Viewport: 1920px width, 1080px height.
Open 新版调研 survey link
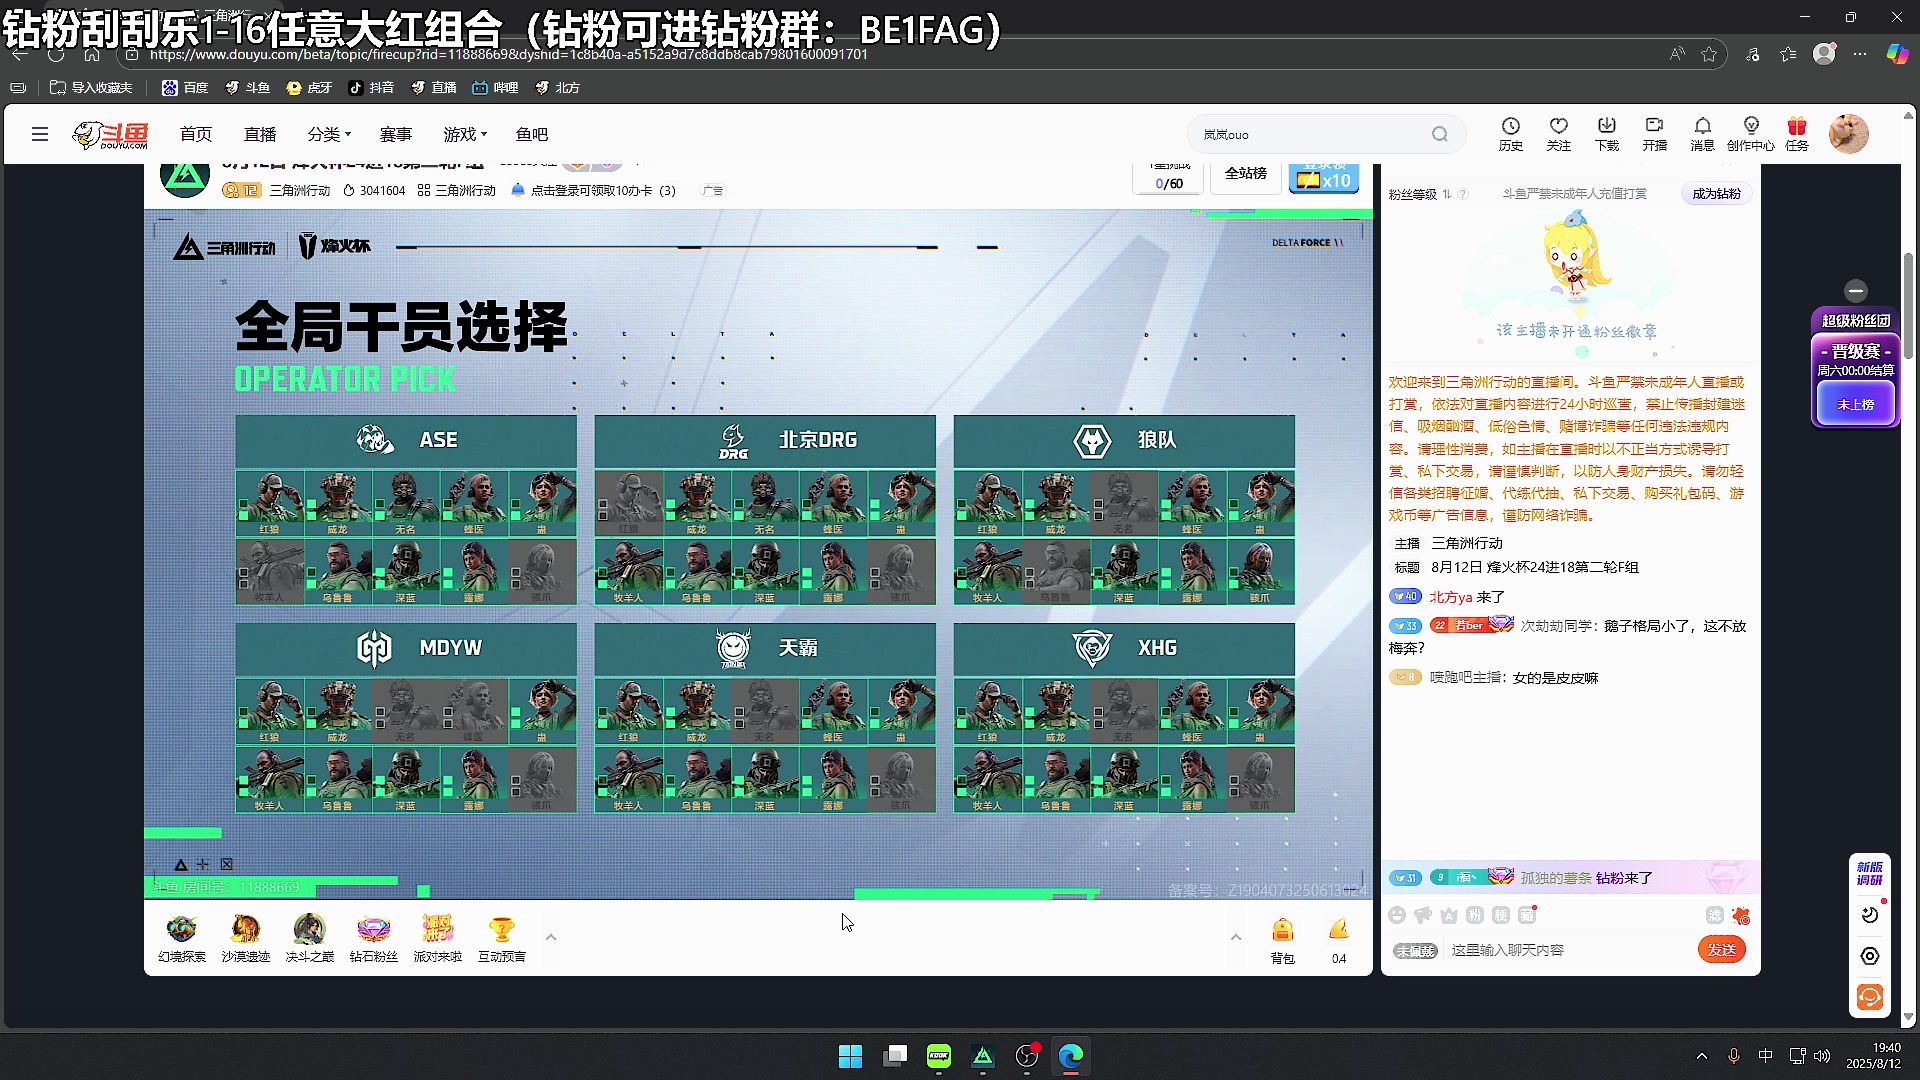(x=1869, y=873)
